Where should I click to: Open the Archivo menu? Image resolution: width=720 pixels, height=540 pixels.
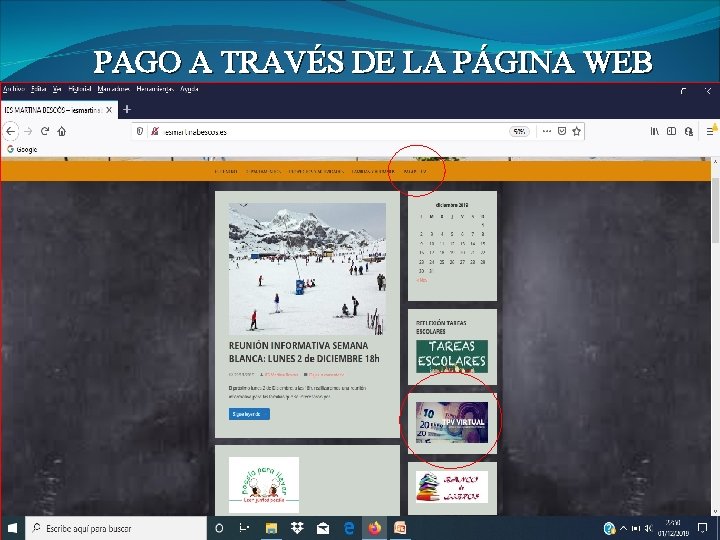coord(14,89)
